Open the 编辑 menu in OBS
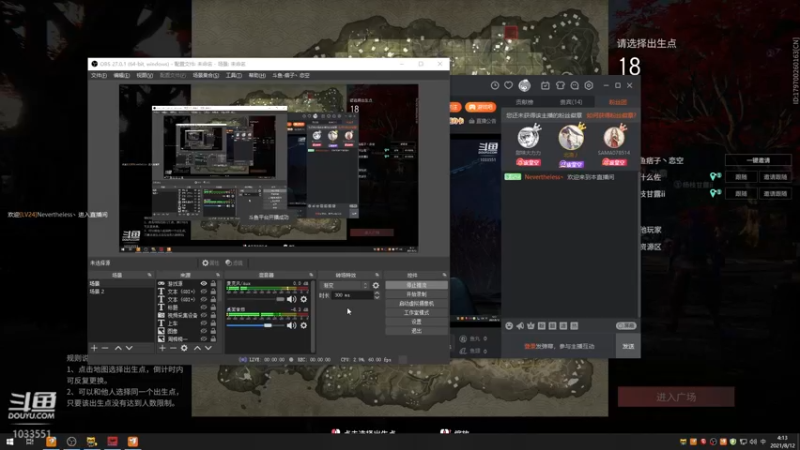 121,76
